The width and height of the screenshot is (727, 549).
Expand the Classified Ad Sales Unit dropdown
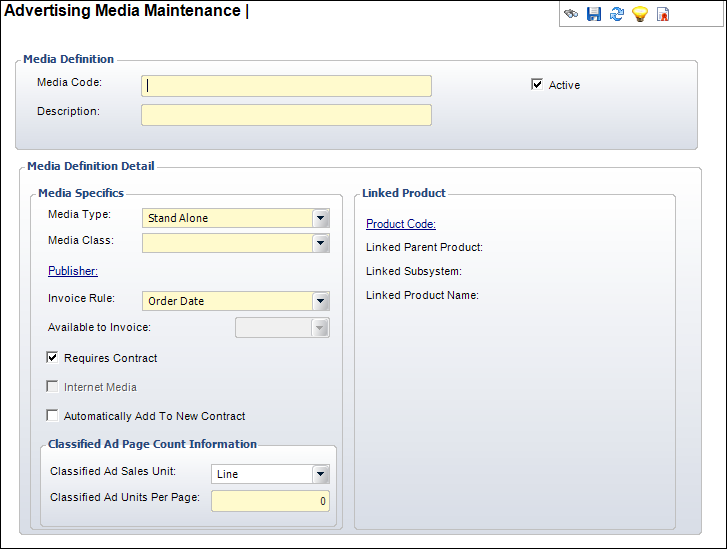[320, 474]
